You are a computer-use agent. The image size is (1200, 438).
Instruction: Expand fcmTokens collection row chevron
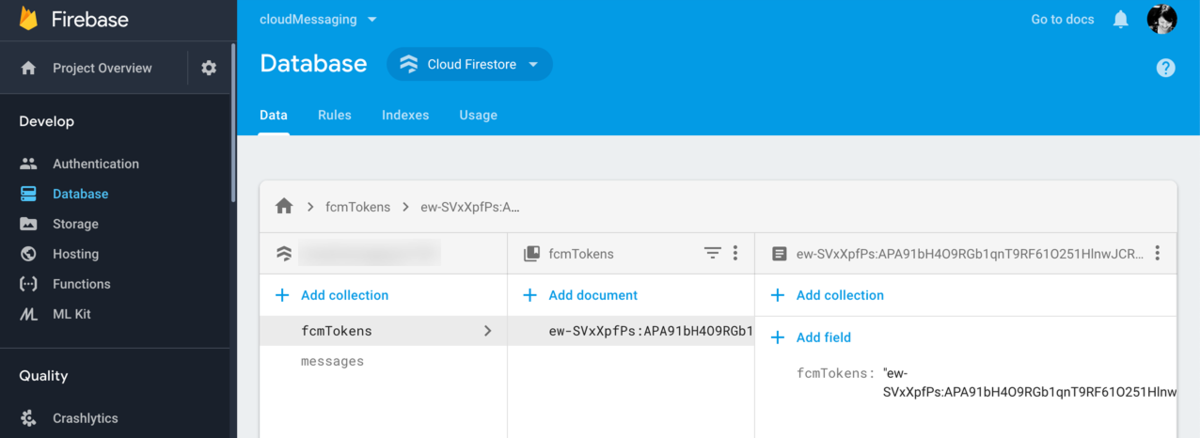point(487,331)
